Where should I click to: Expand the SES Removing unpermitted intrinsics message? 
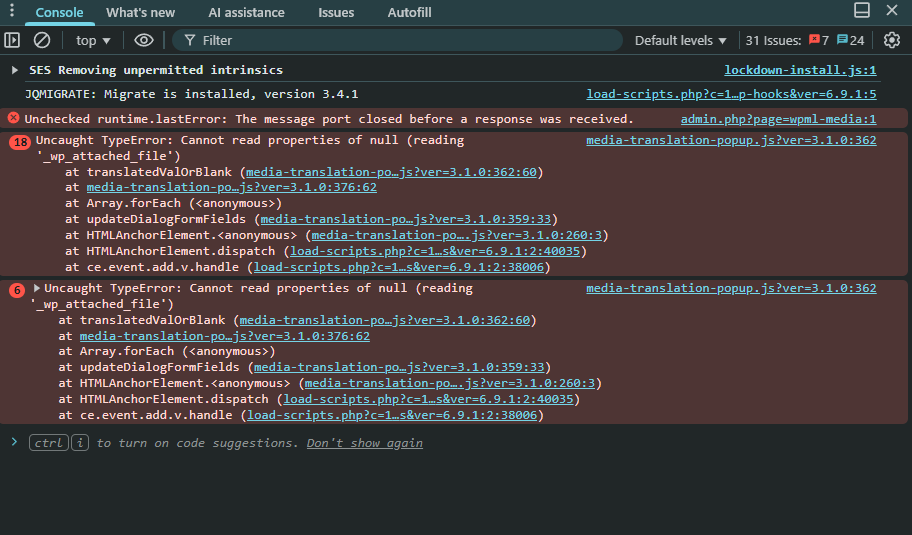(14, 70)
